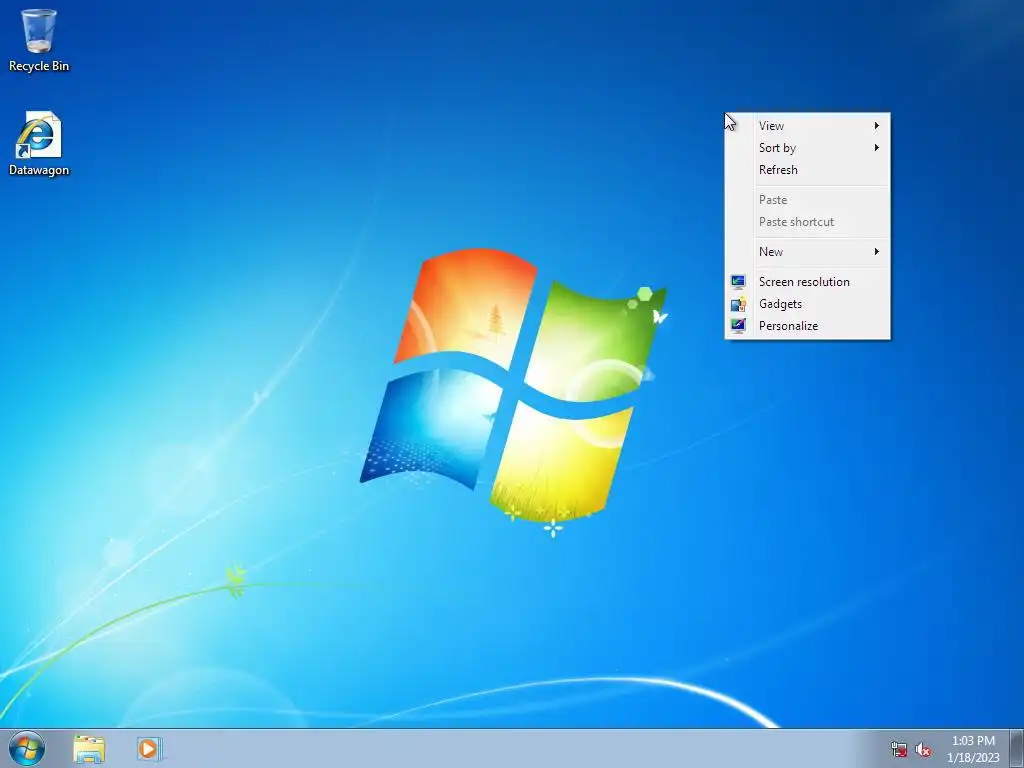Screen dimensions: 1024x768
Task: Expand the arrow beside Sort by
Action: (x=877, y=148)
